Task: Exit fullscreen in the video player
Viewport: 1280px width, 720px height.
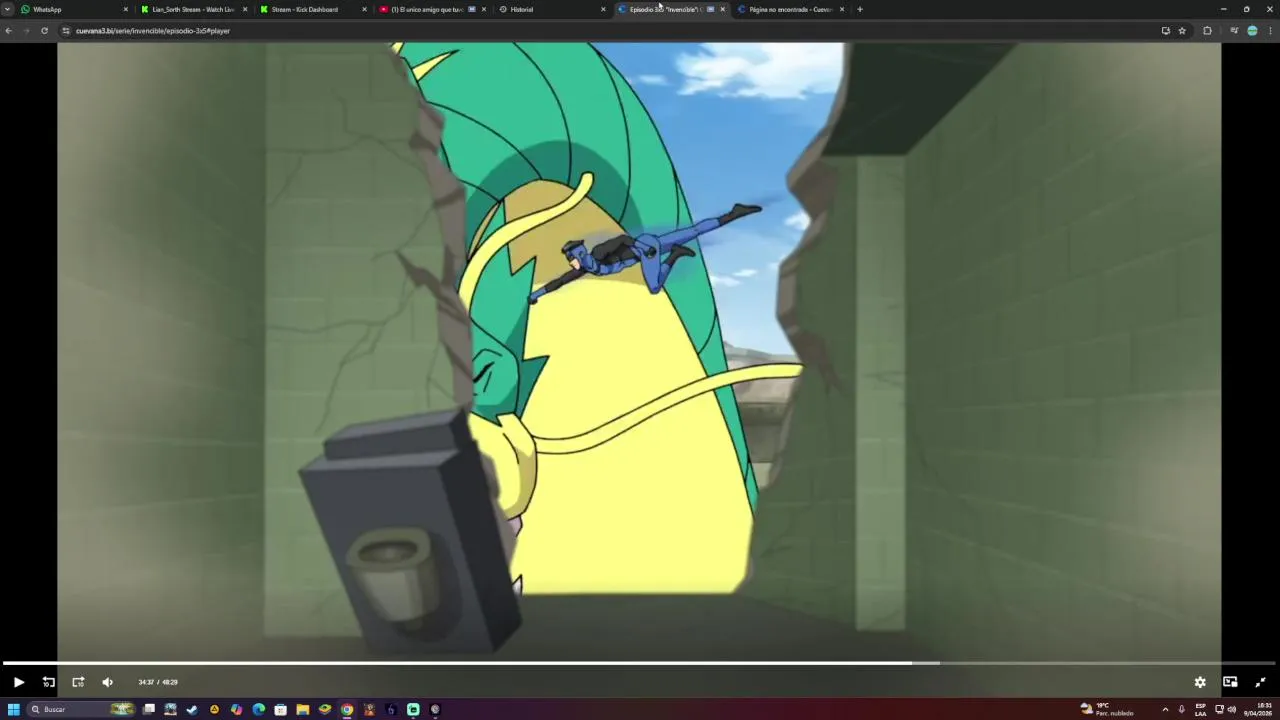Action: pyautogui.click(x=1260, y=682)
